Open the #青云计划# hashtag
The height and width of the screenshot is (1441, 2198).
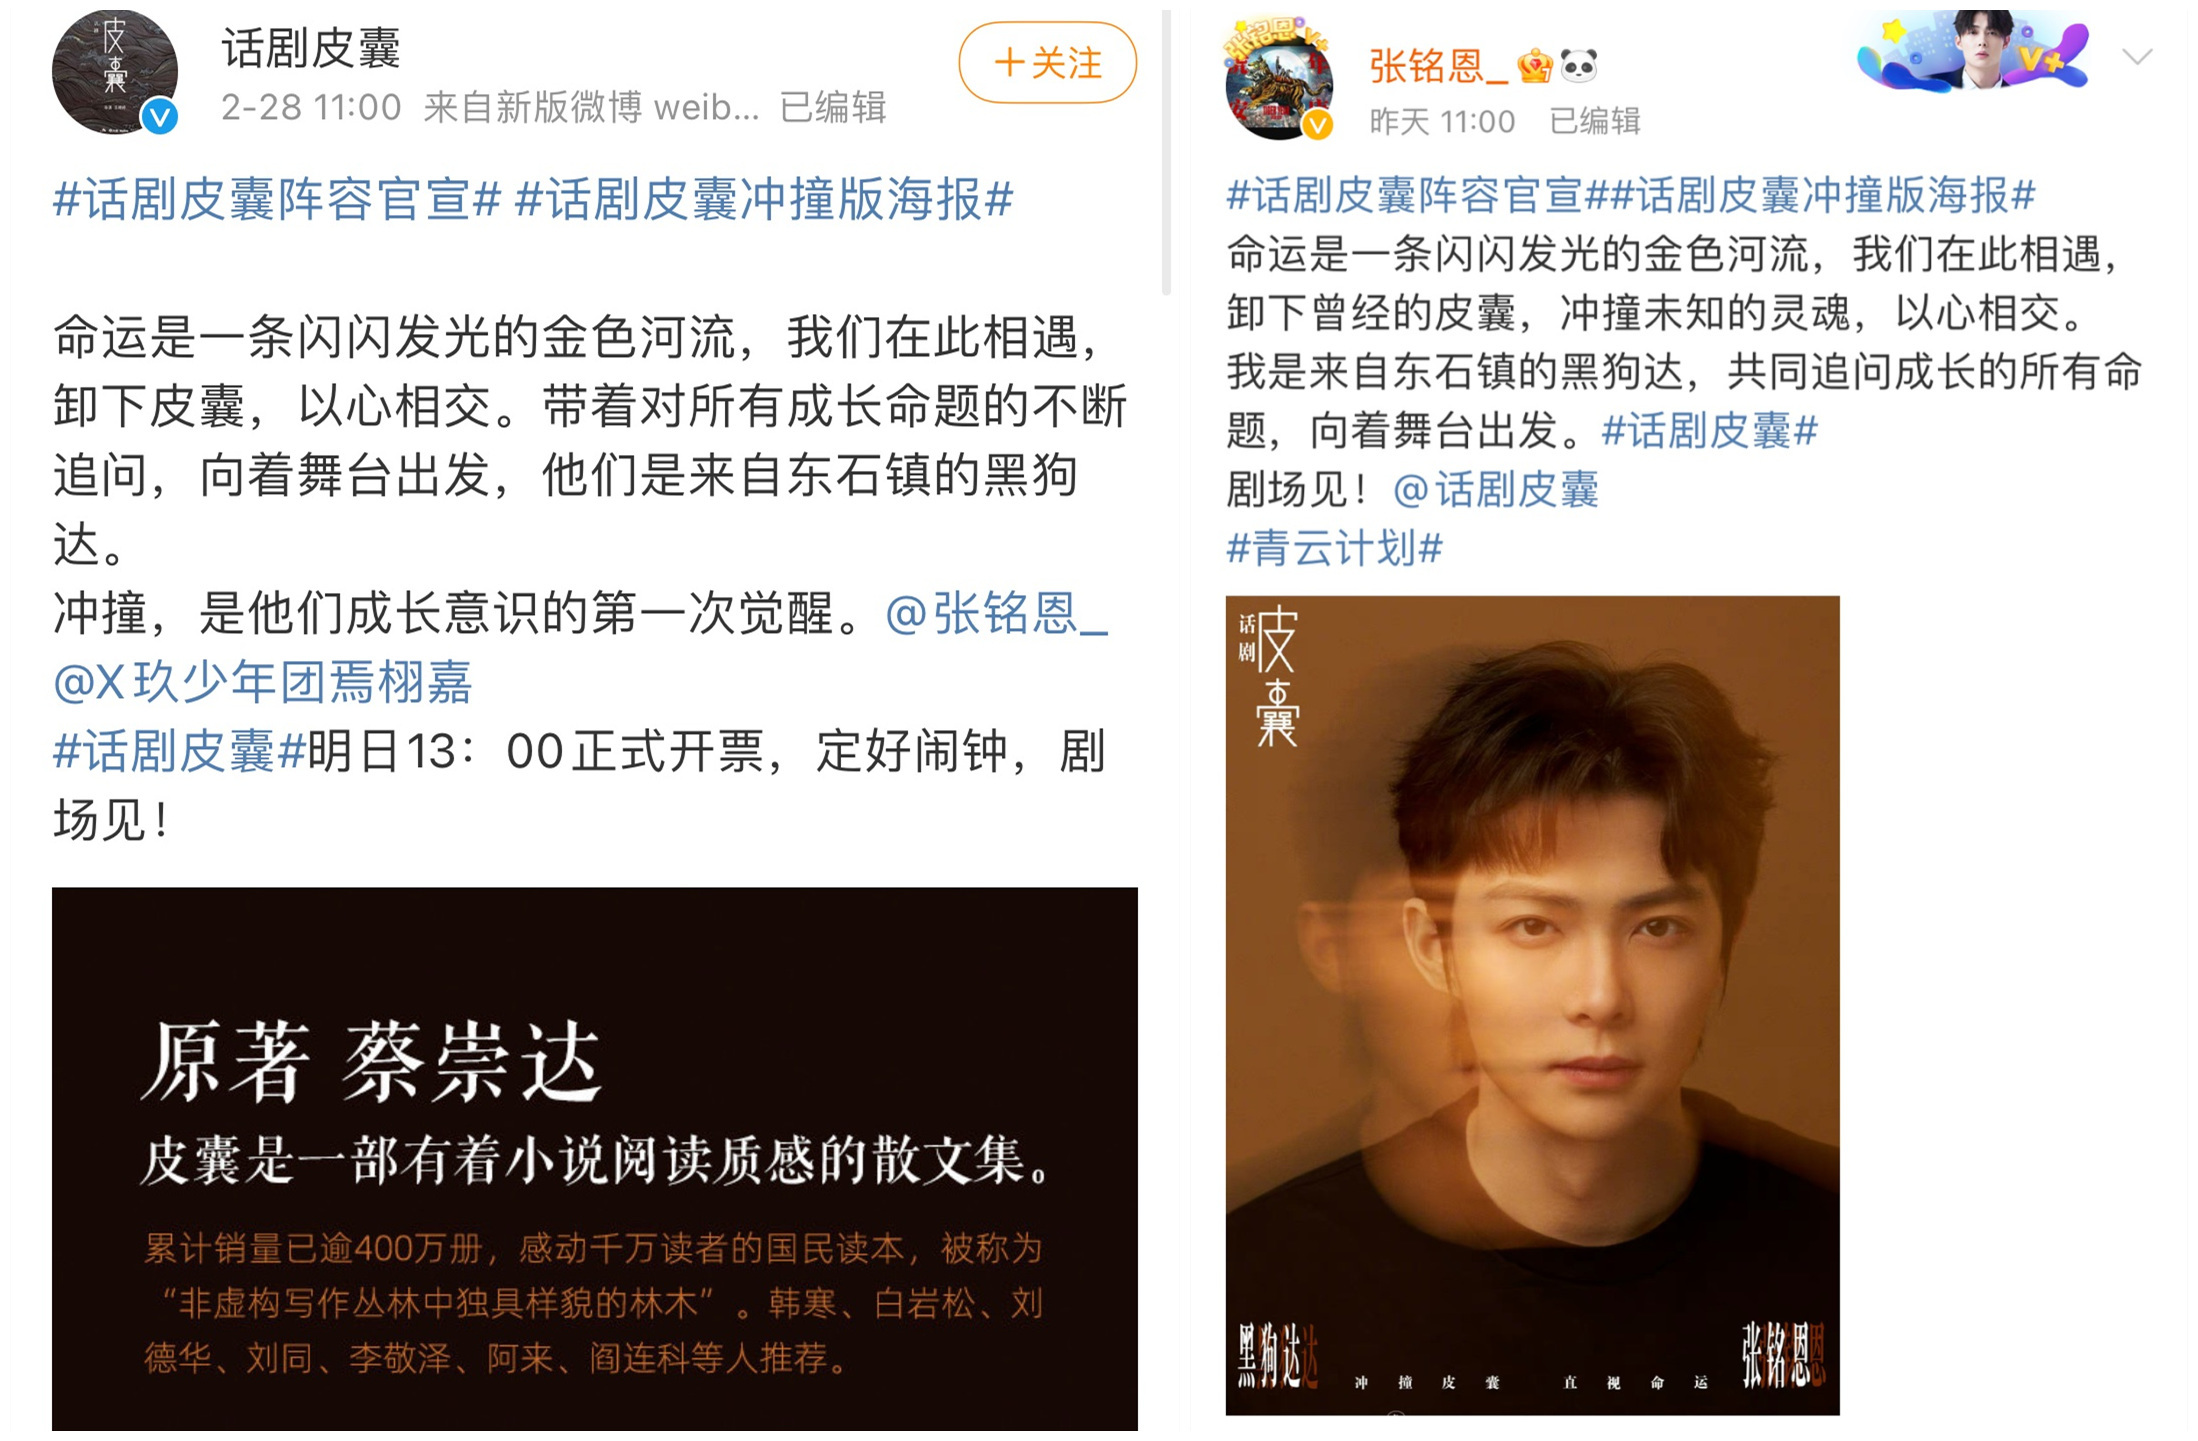click(x=1335, y=548)
